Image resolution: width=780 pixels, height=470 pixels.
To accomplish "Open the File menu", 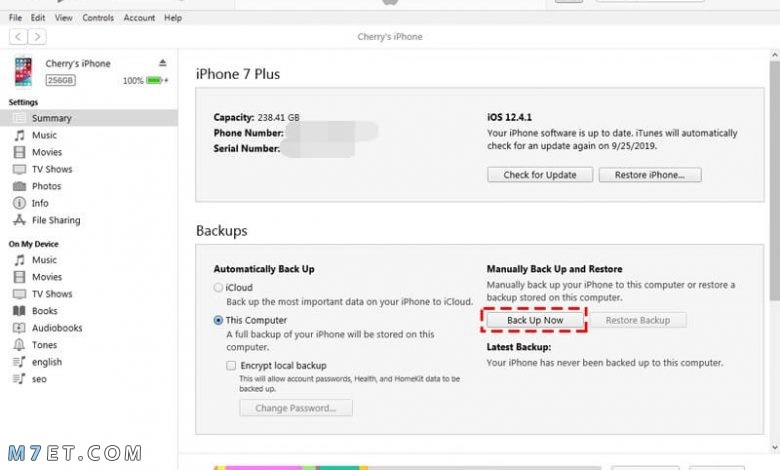I will [x=15, y=17].
